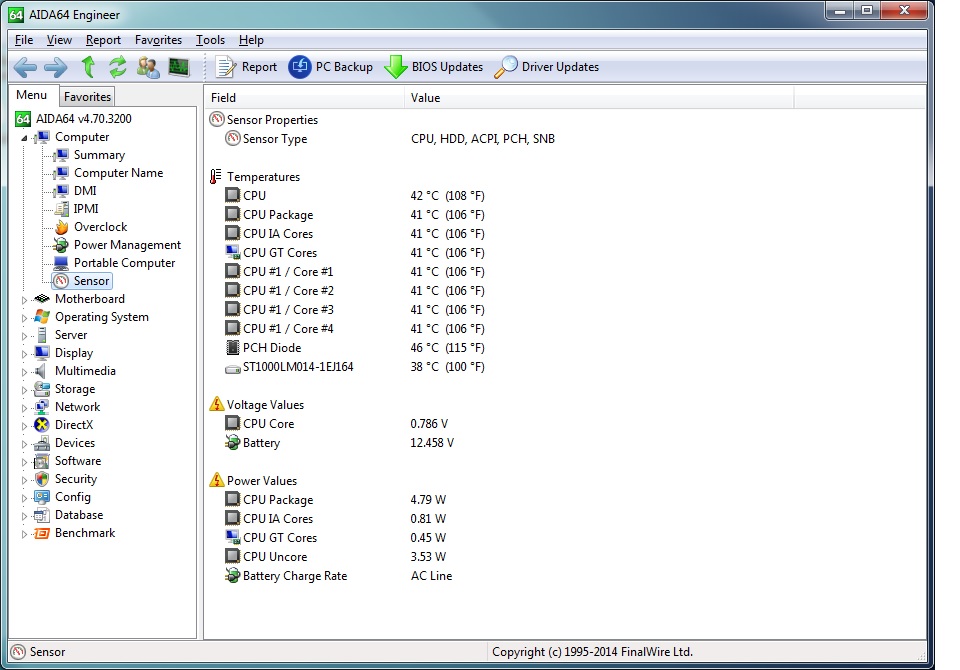The height and width of the screenshot is (670, 960).
Task: Click the green Up arrow icon
Action: [88, 67]
